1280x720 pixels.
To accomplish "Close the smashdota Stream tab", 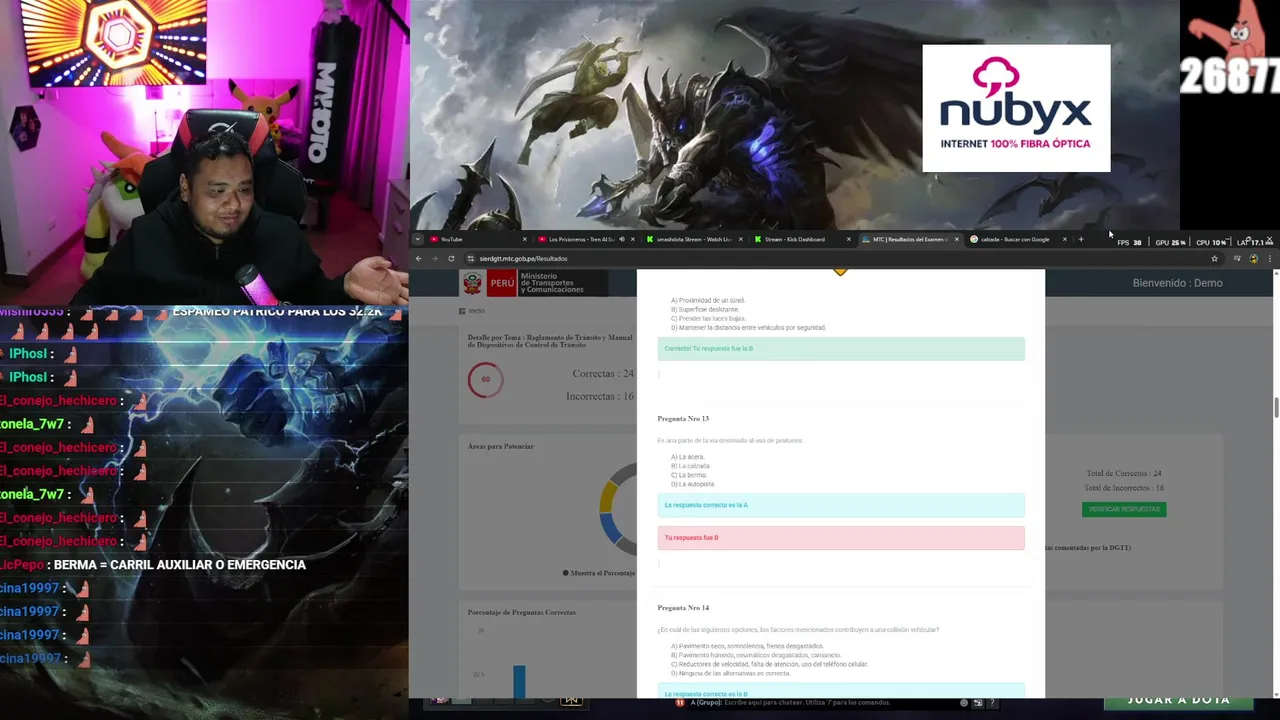I will (x=740, y=239).
